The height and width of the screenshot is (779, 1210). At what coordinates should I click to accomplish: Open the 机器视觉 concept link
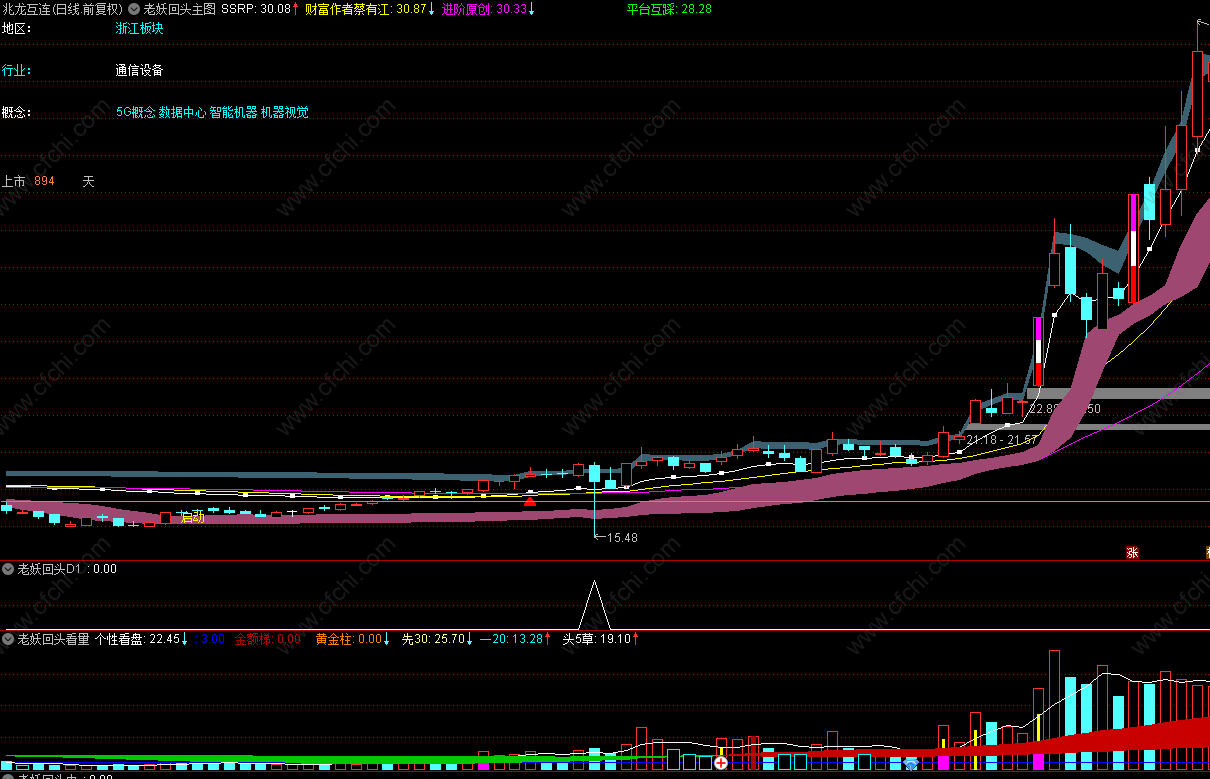pos(285,112)
